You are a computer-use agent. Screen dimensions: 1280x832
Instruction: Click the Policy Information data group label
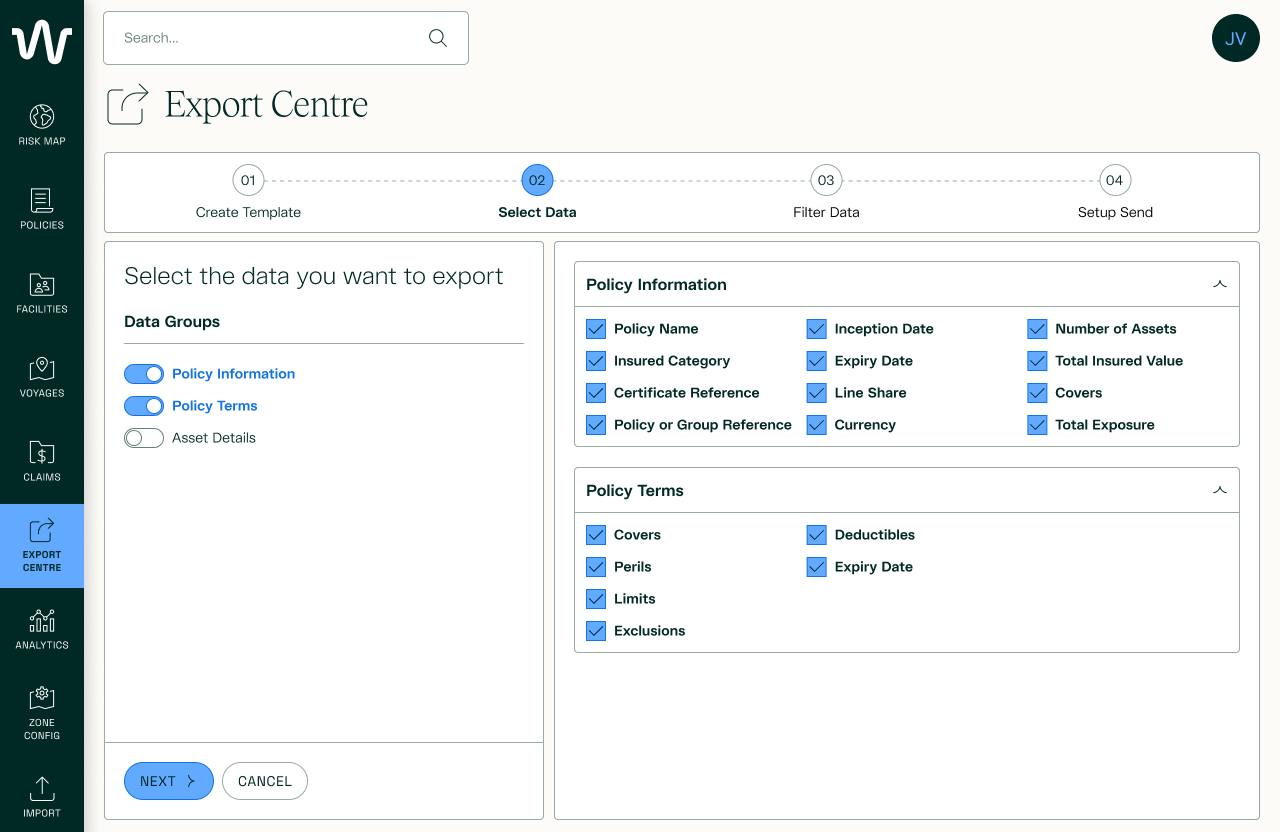pos(234,374)
